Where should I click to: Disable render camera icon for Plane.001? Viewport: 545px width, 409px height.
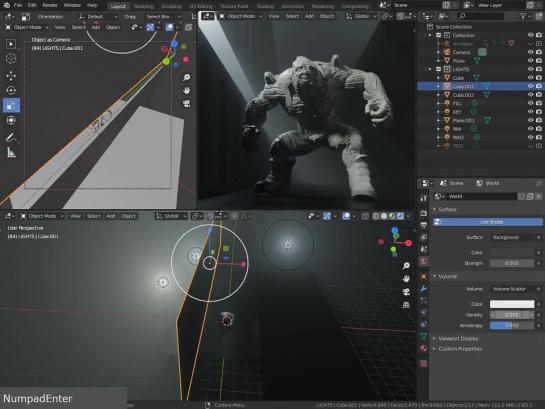click(539, 120)
